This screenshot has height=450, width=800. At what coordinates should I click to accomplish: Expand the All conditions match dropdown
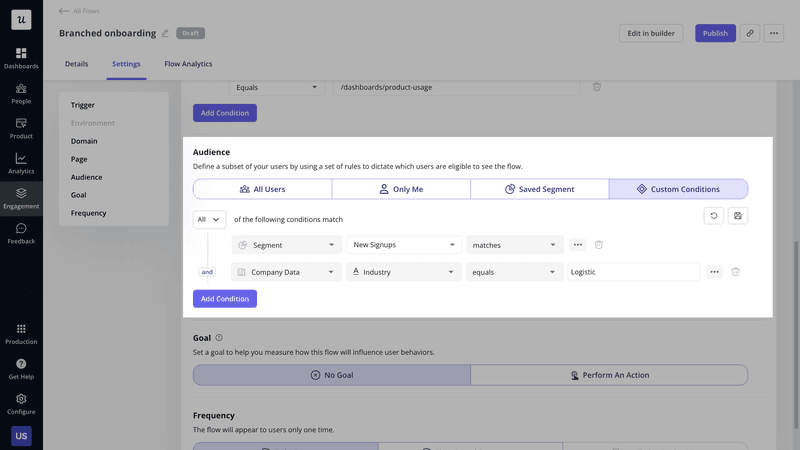(209, 219)
